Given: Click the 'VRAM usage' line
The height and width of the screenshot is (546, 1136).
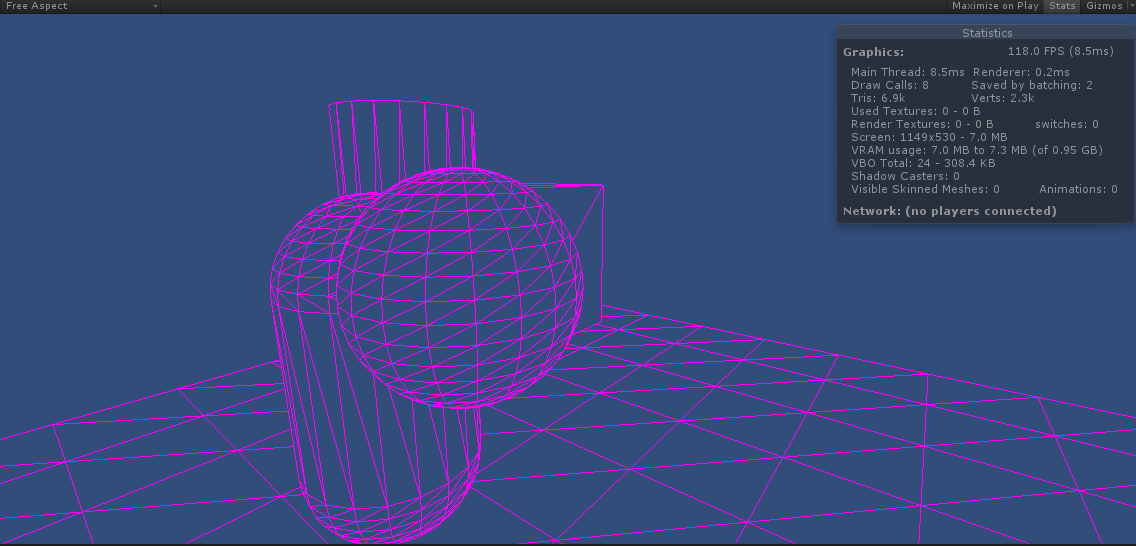Looking at the screenshot, I should (x=977, y=151).
